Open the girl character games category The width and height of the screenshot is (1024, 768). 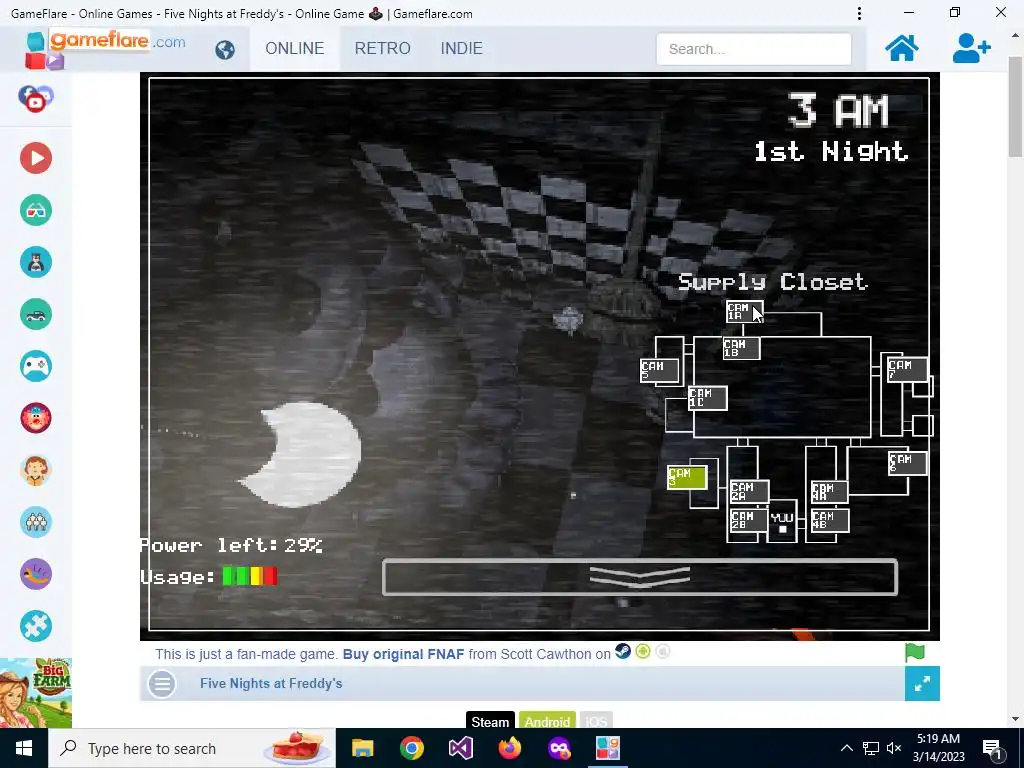tap(36, 470)
